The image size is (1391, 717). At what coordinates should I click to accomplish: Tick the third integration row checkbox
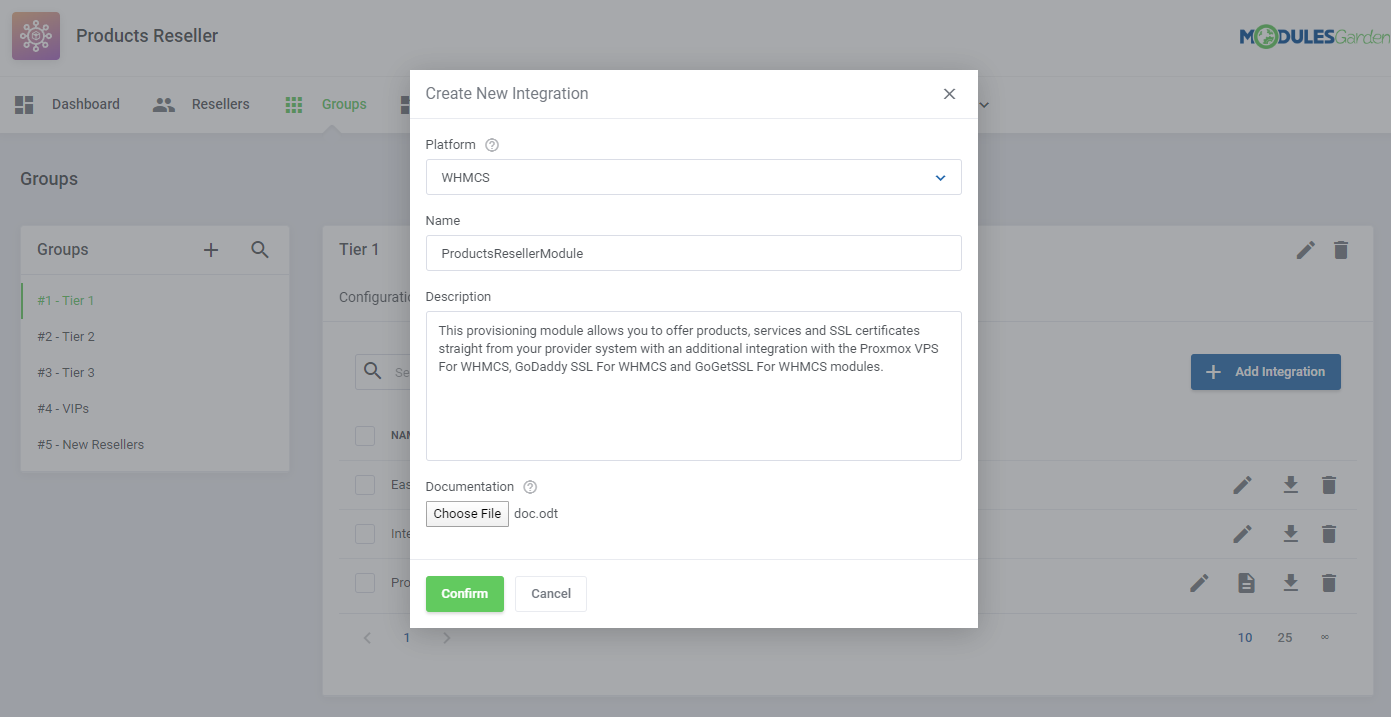tap(365, 583)
